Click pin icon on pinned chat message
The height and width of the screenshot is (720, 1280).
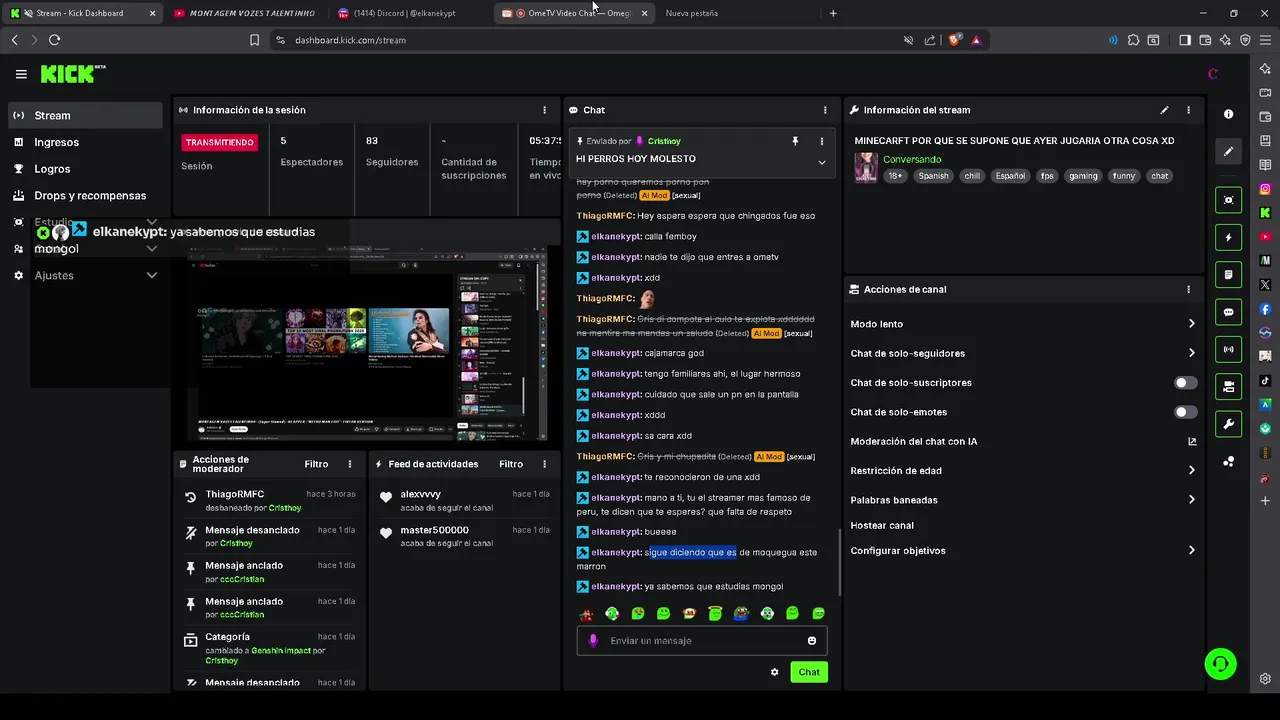(796, 141)
